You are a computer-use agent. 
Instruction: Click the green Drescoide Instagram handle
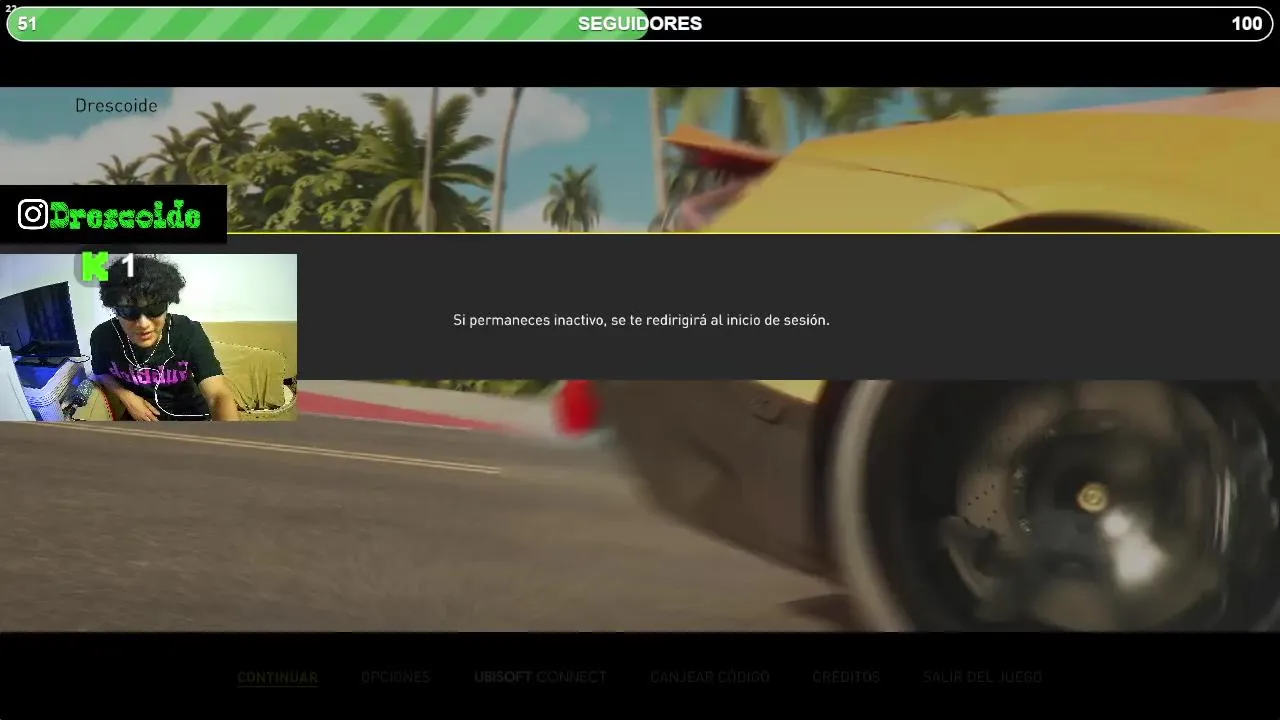[x=125, y=215]
